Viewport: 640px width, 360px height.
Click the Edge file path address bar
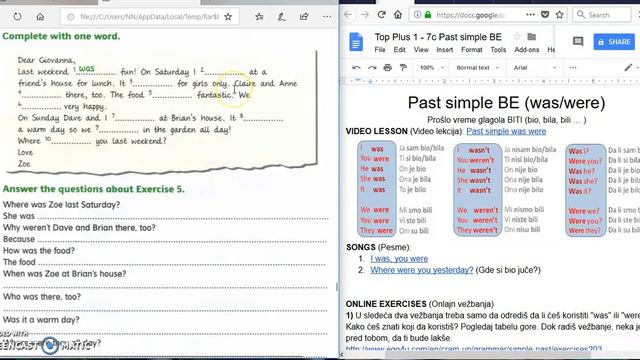[x=149, y=17]
